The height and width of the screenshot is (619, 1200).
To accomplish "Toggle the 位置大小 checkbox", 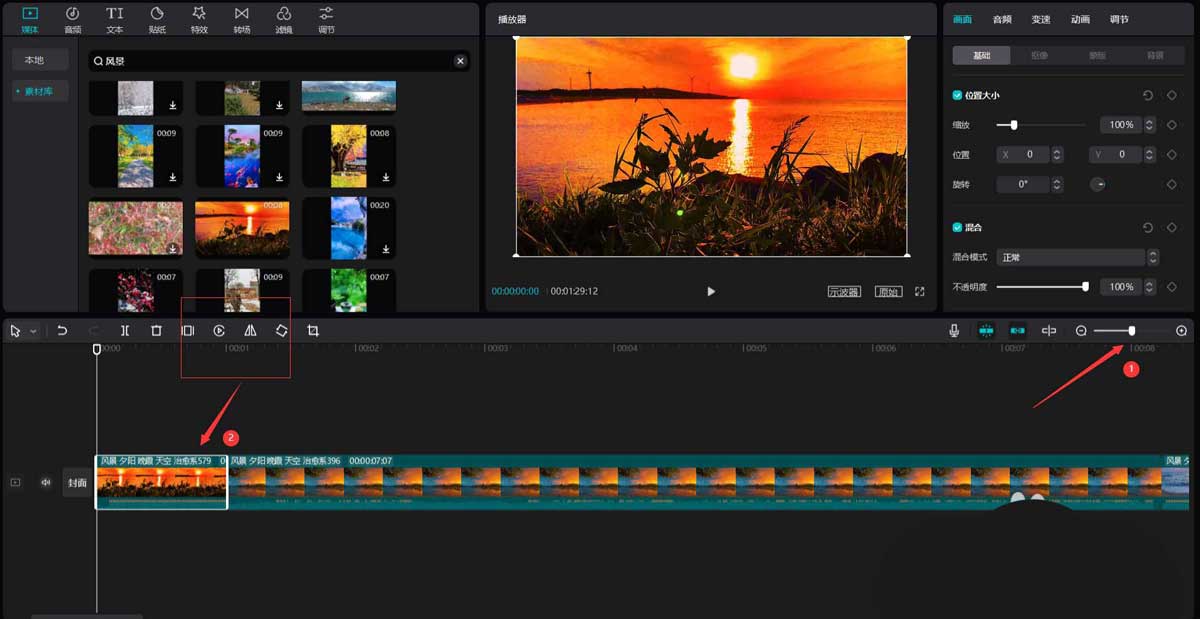I will pos(958,96).
